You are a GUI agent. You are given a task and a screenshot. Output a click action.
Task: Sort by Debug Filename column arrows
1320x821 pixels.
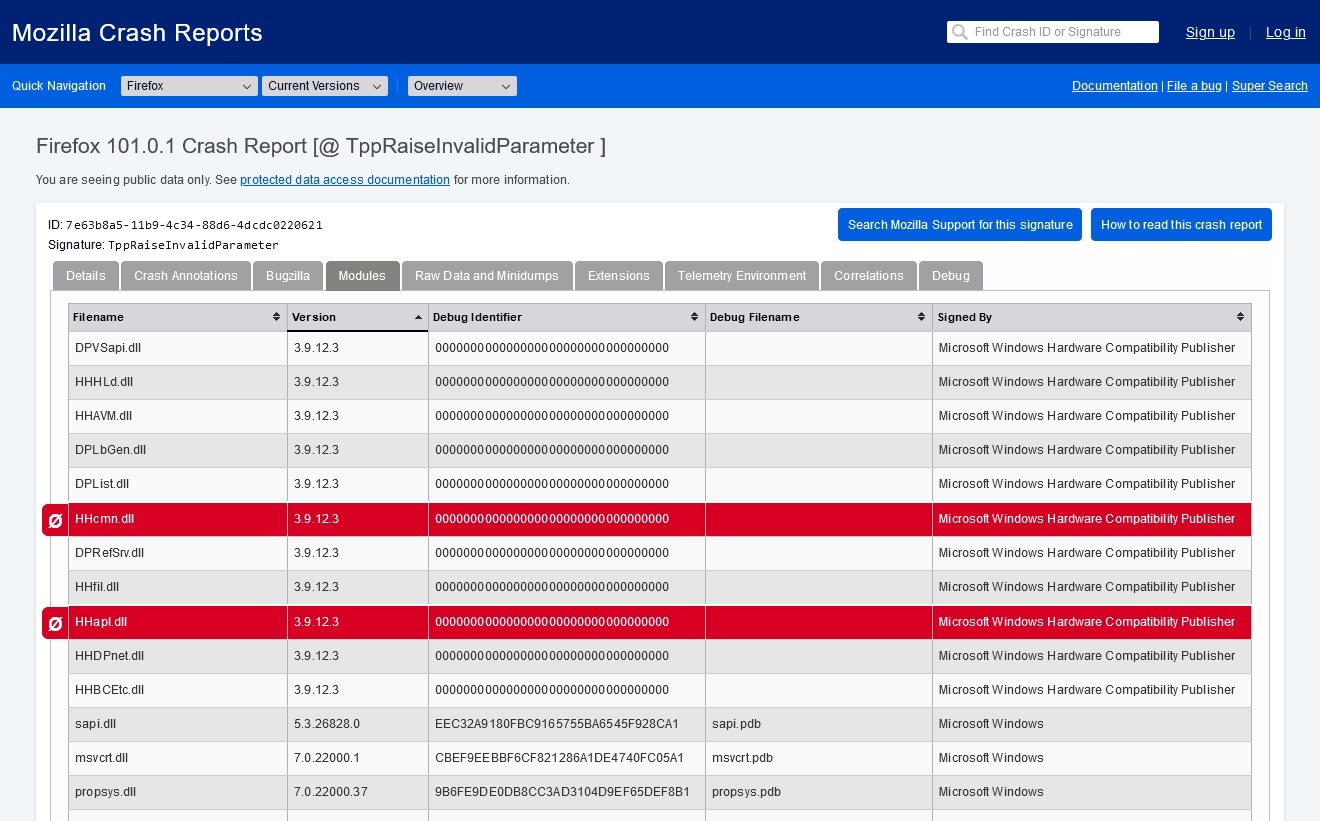(921, 317)
